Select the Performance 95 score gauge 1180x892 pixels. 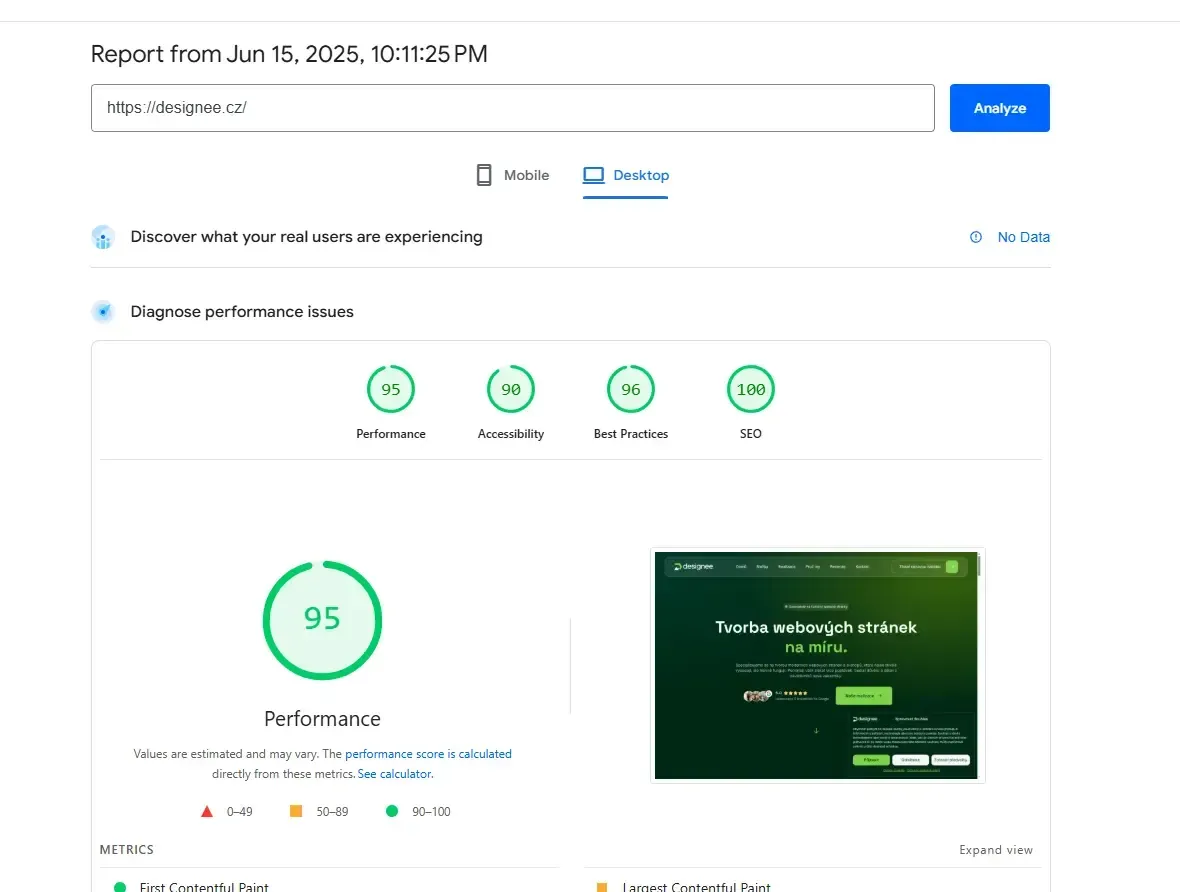click(391, 389)
